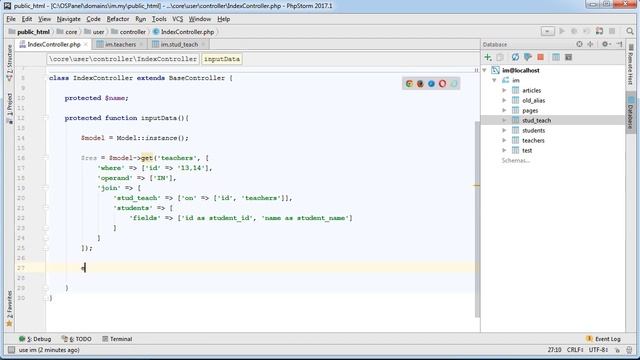Click the Stop square icon in main toolbar
Viewport: 640px width, 360px height.
click(x=612, y=31)
